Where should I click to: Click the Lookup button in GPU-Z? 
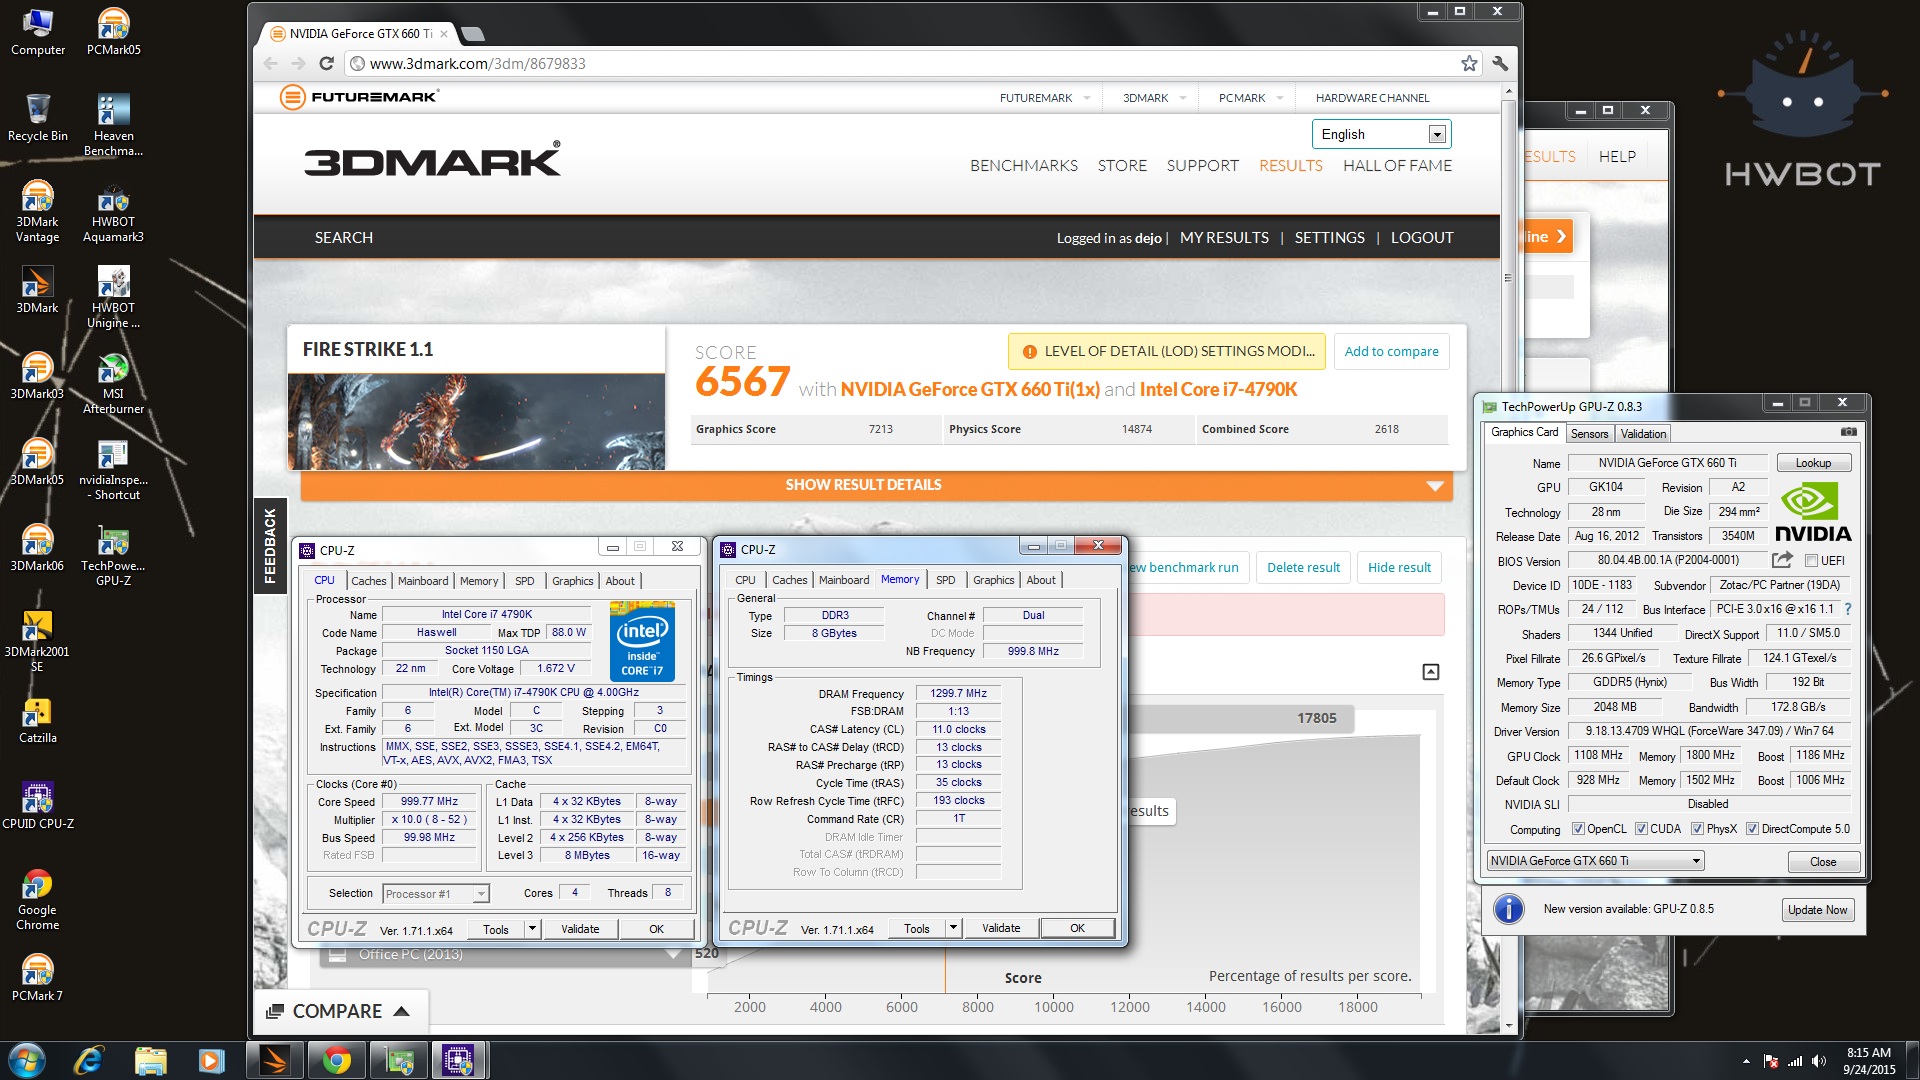[1813, 463]
